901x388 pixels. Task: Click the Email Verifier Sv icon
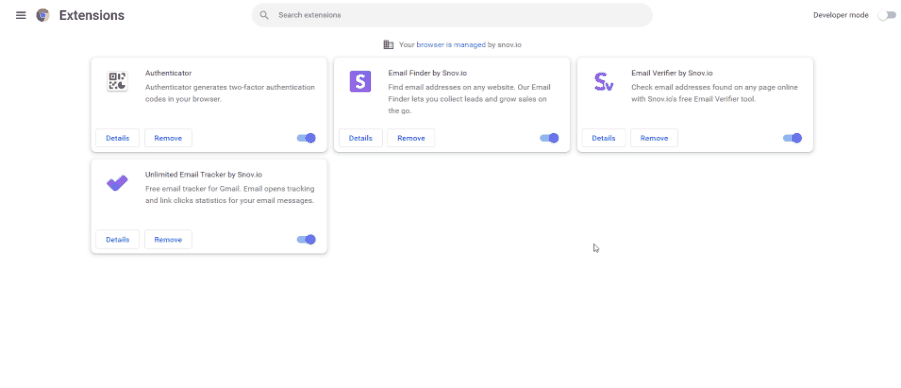click(x=603, y=82)
